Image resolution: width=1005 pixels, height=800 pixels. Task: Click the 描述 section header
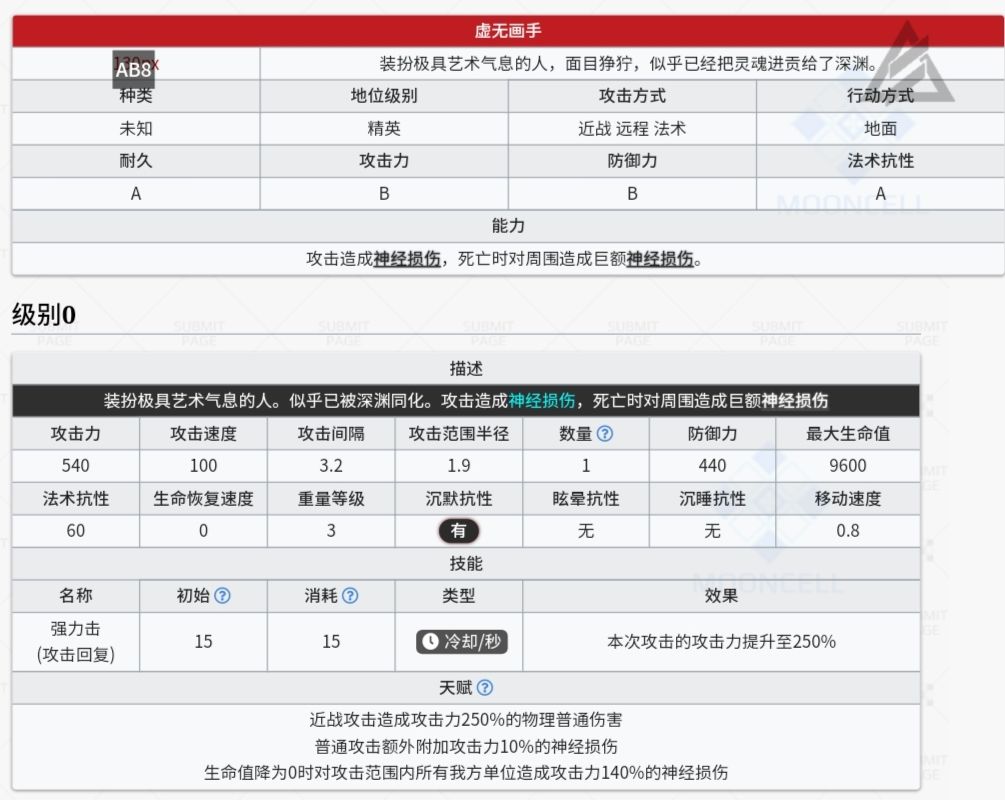tap(466, 369)
